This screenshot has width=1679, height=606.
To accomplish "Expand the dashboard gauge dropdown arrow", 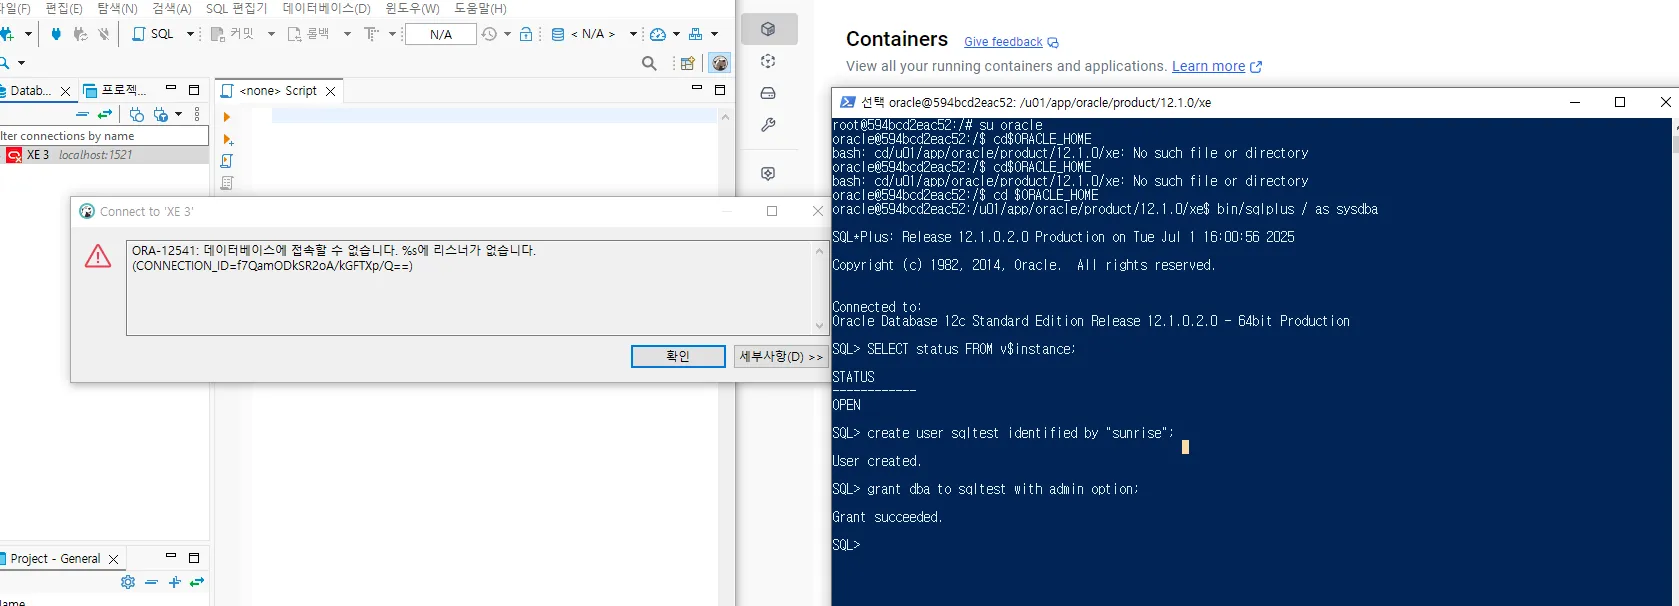I will click(676, 34).
